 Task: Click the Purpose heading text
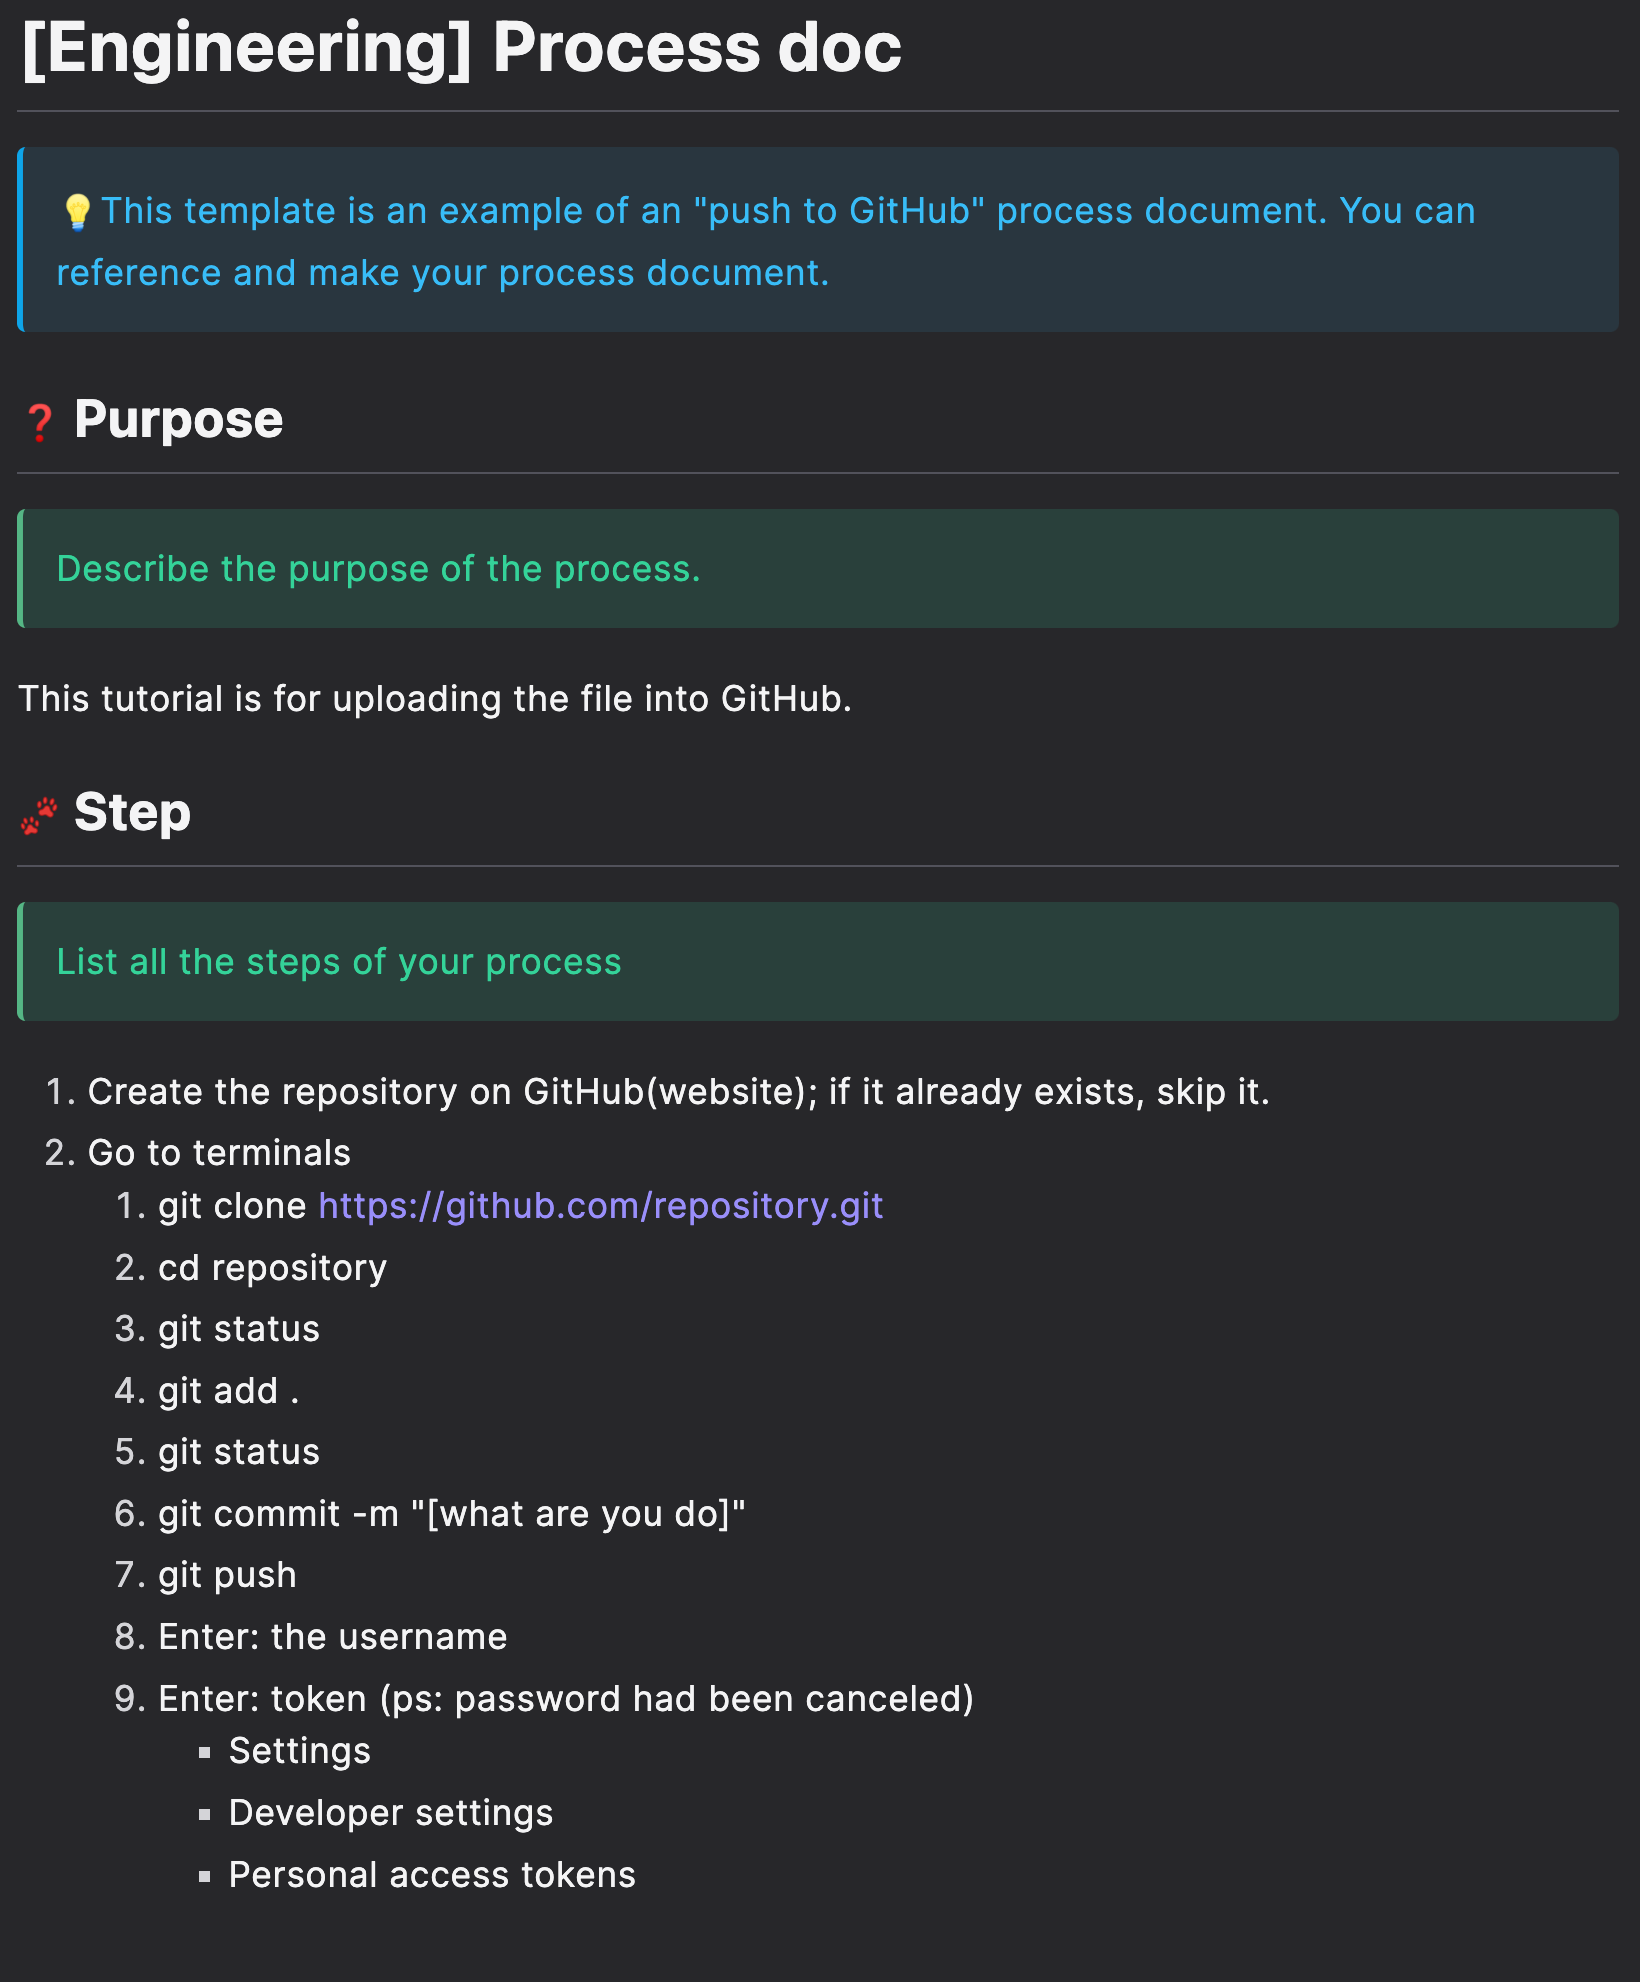(178, 419)
